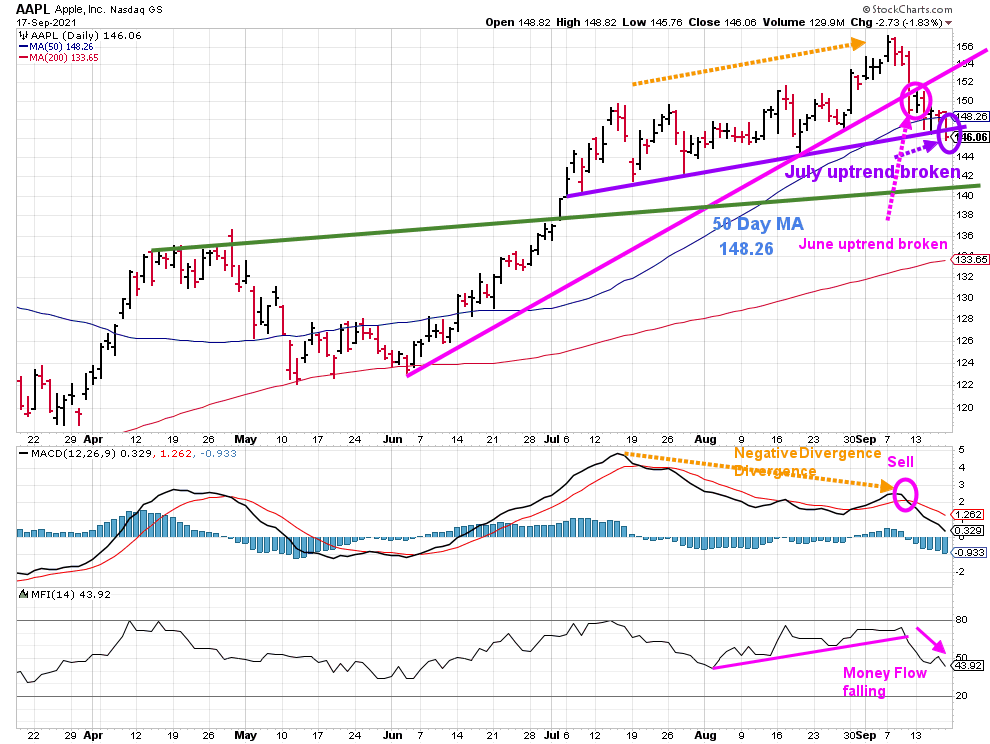Click the bar-chart icon beside AAPL (Daily)
This screenshot has width=990, height=744.
tap(23, 35)
